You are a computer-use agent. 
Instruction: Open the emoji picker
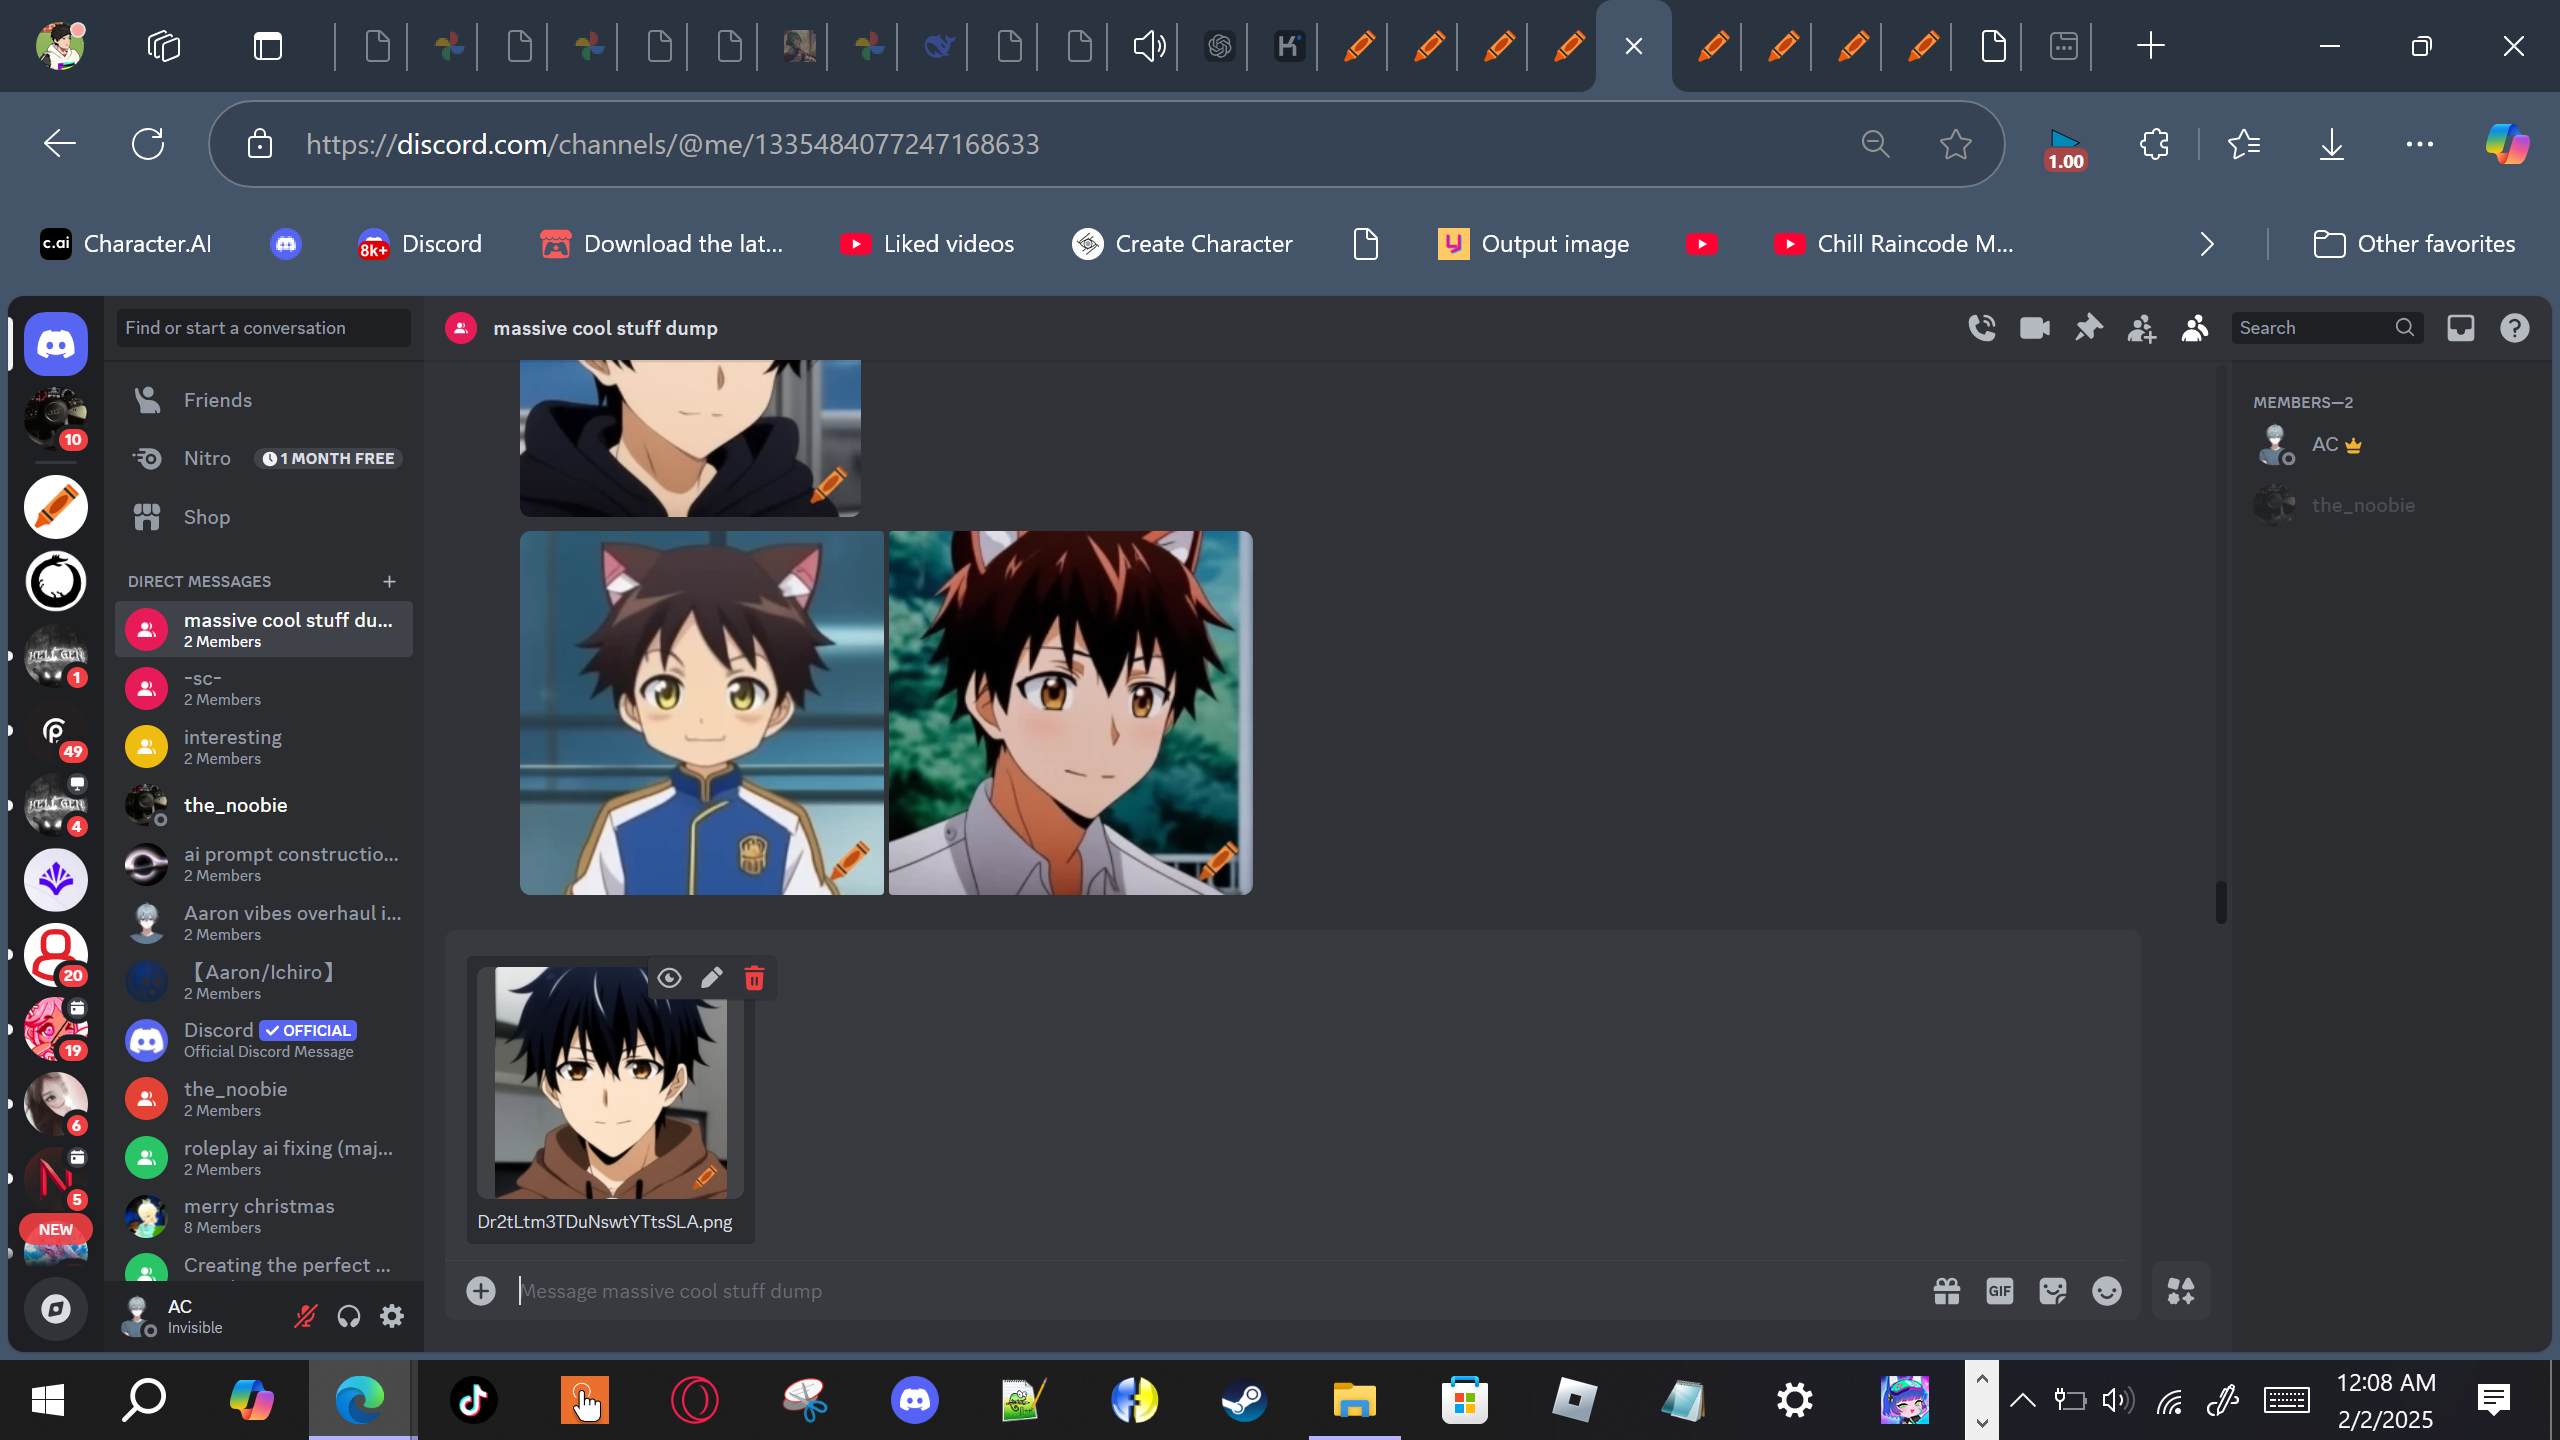(x=2106, y=1291)
